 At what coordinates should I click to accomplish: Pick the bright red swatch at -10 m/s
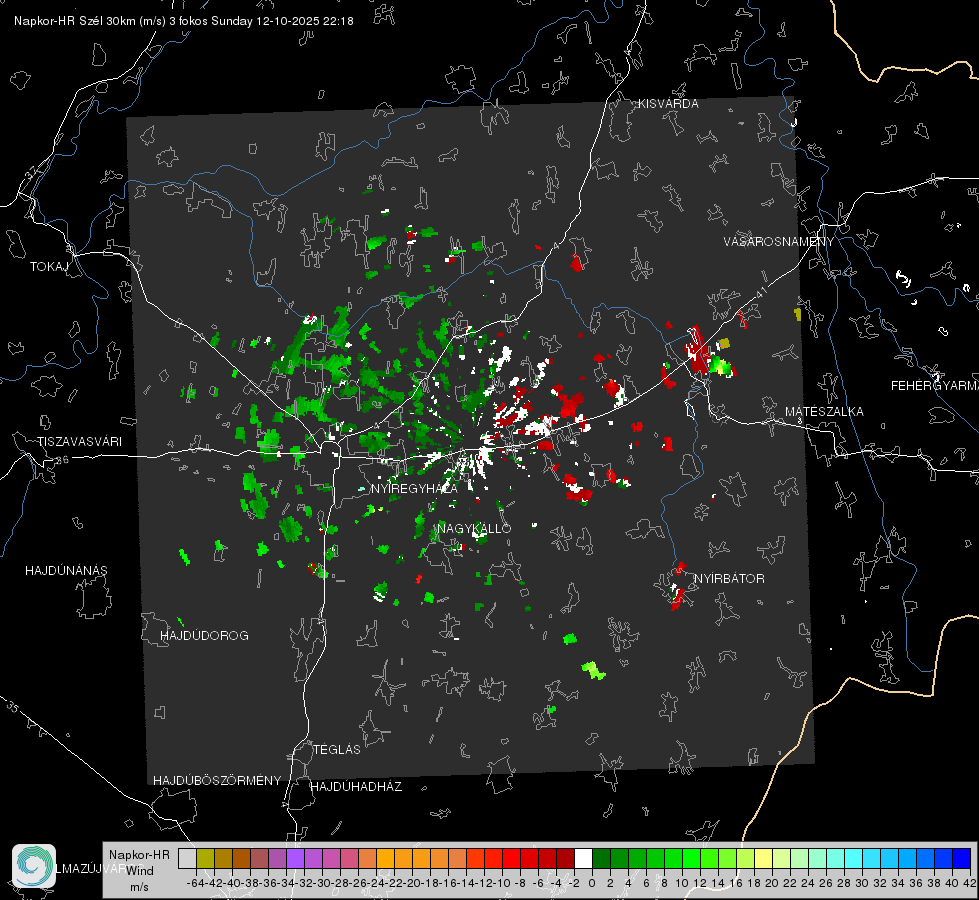[x=511, y=858]
